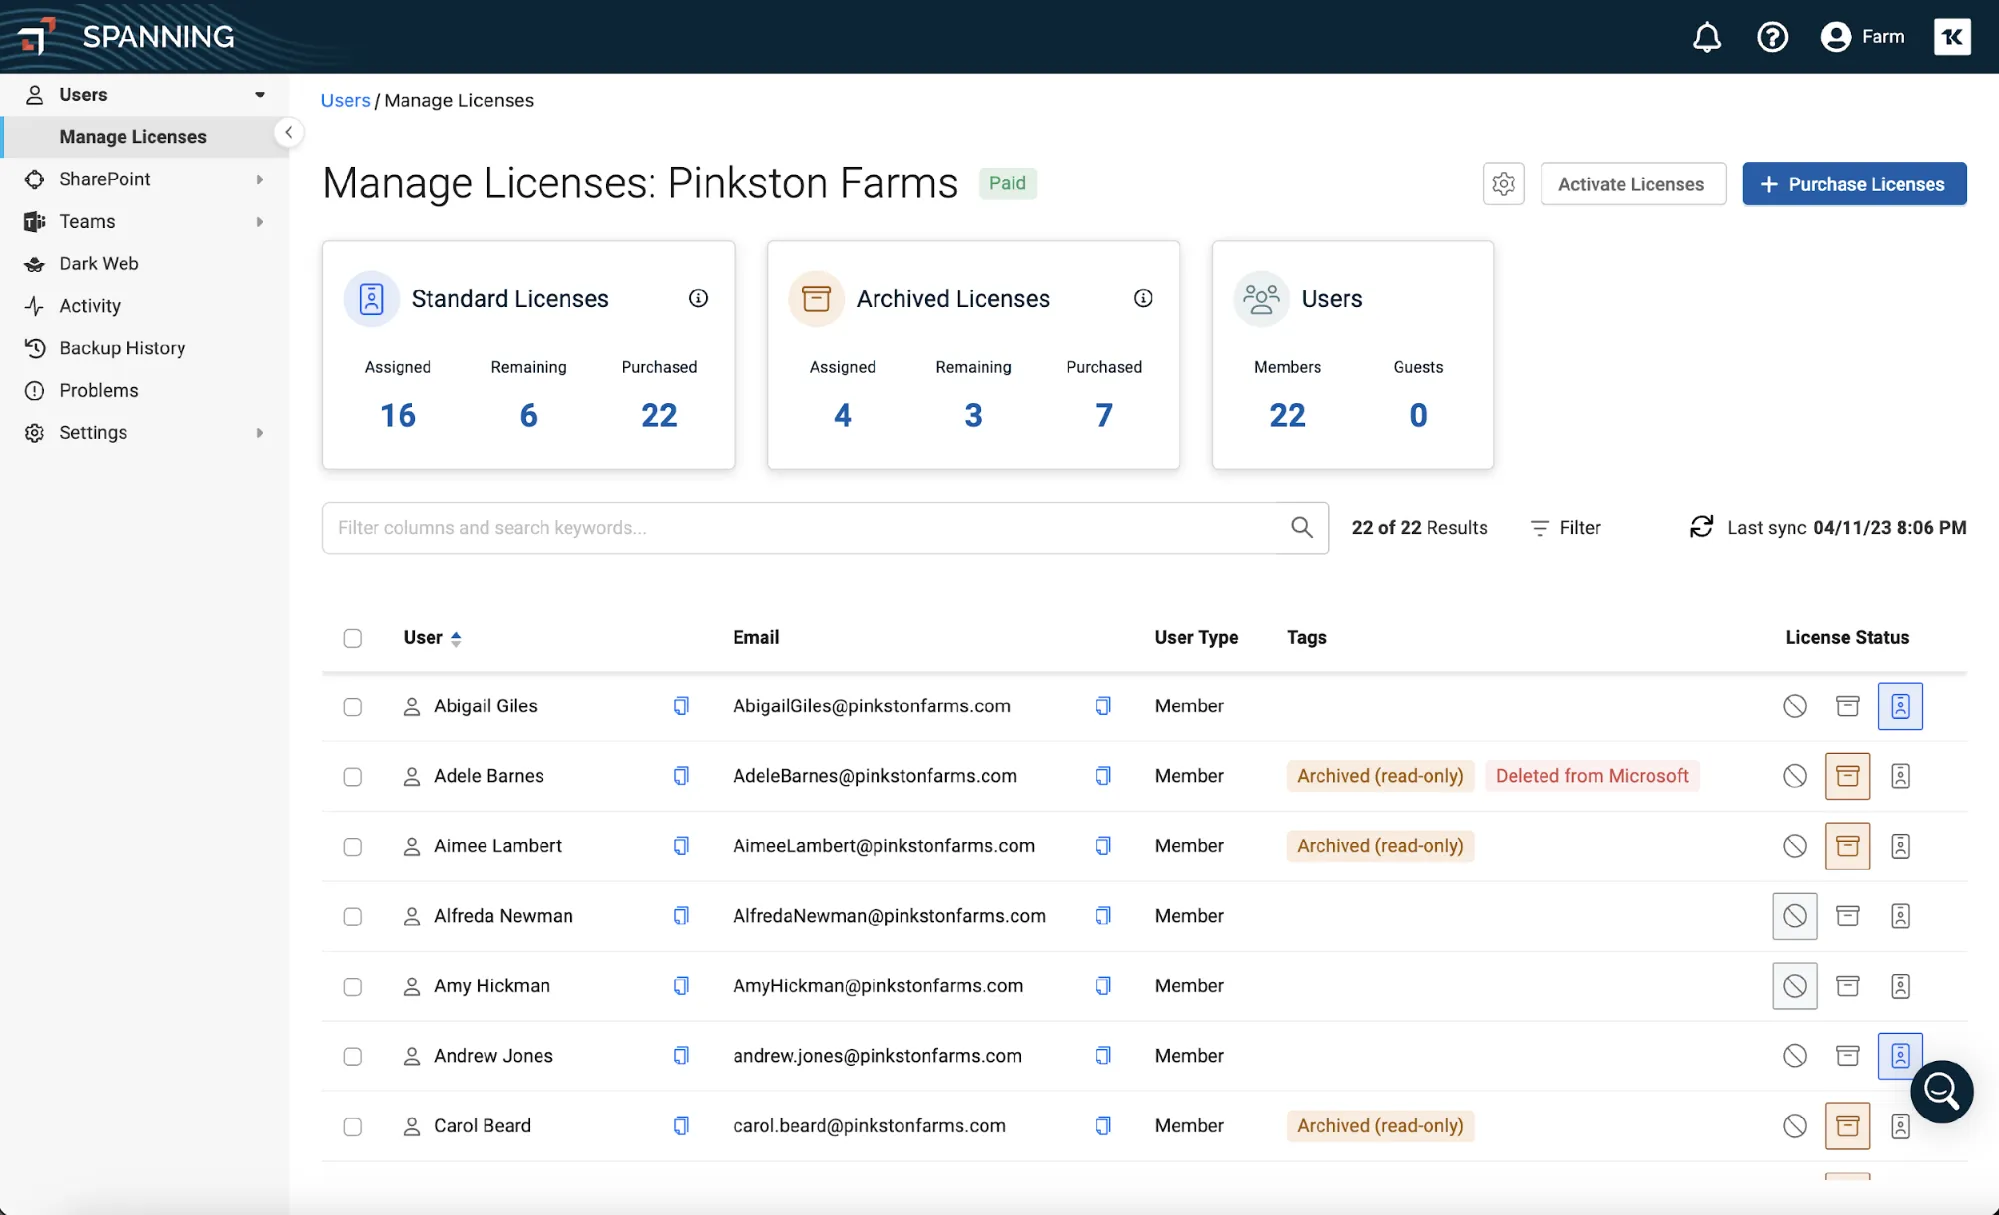Open Backup History in sidebar
The height and width of the screenshot is (1215, 1999).
tap(122, 348)
